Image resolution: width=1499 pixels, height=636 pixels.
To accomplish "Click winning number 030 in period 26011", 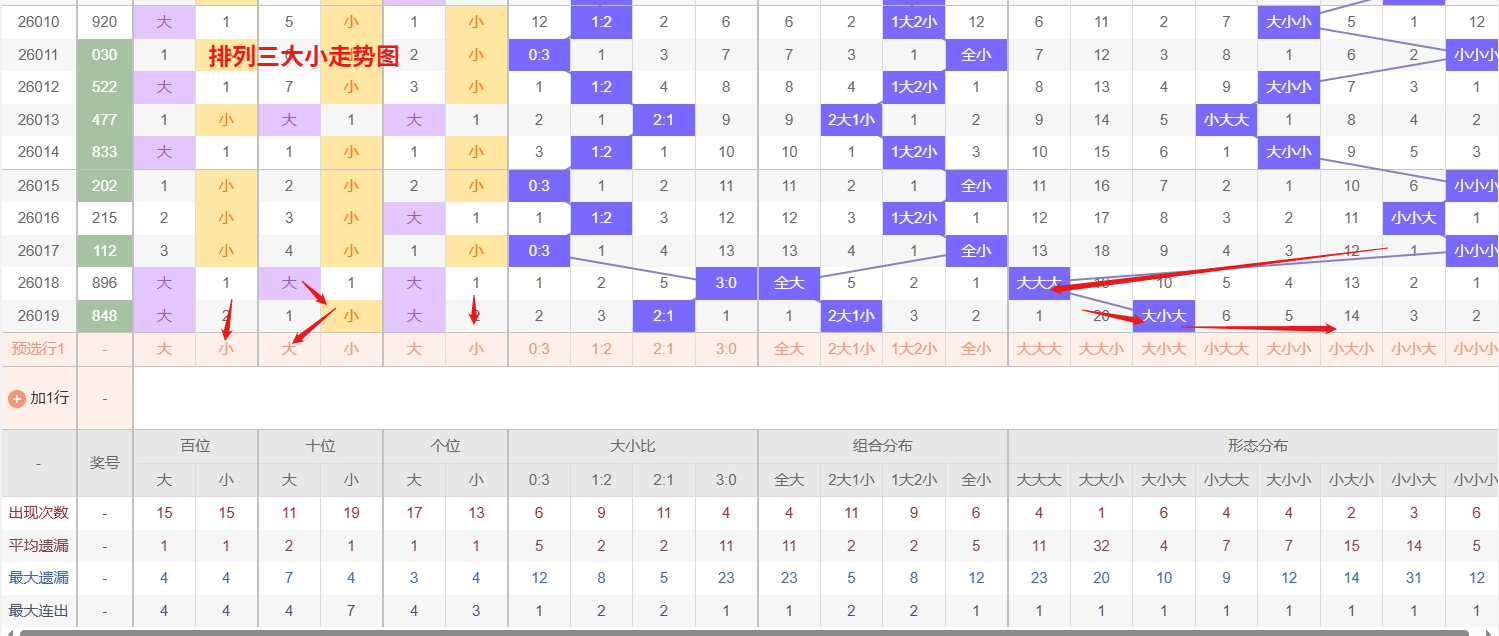I will (105, 55).
